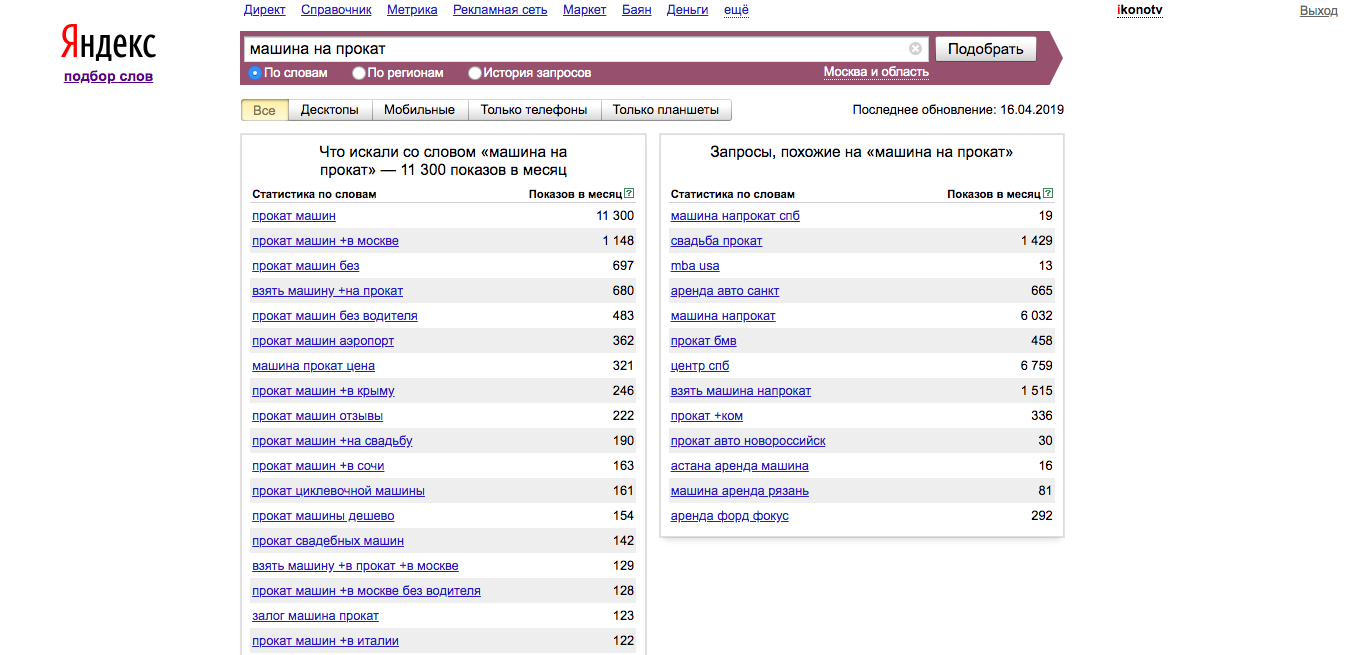Open the "прокат машин без водителя" query link
1366x655 pixels.
coord(335,316)
